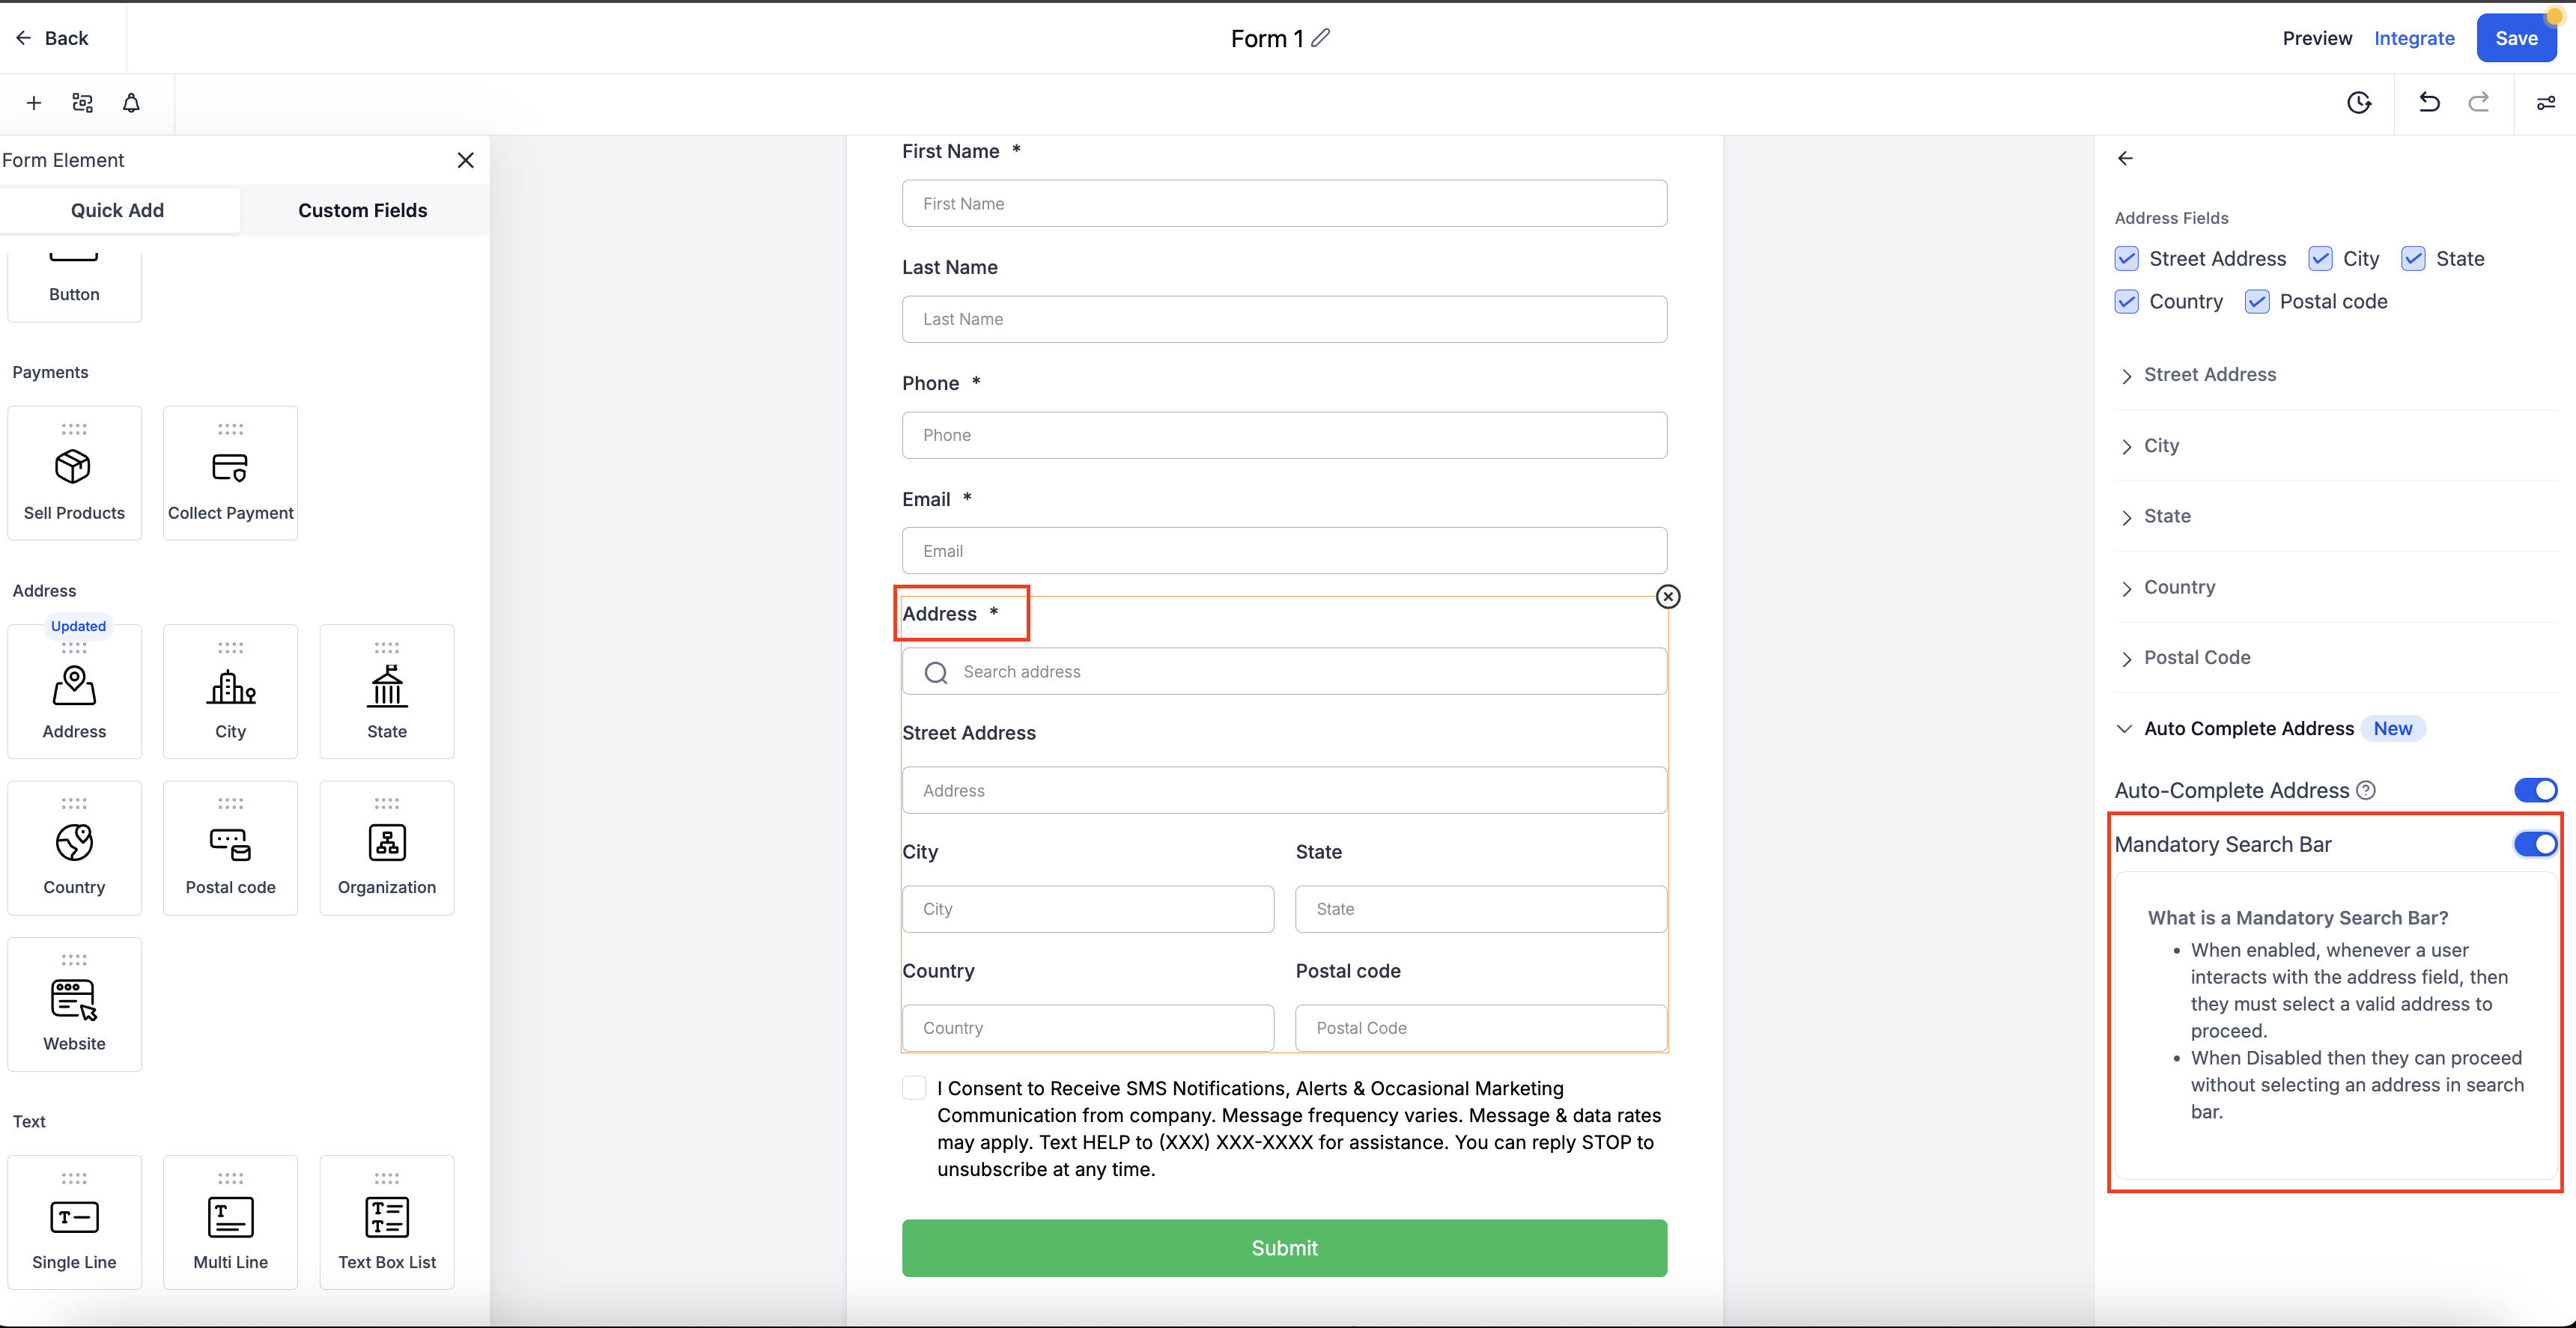Expand the Country settings section
This screenshot has height=1328, width=2576.
pos(2179,587)
